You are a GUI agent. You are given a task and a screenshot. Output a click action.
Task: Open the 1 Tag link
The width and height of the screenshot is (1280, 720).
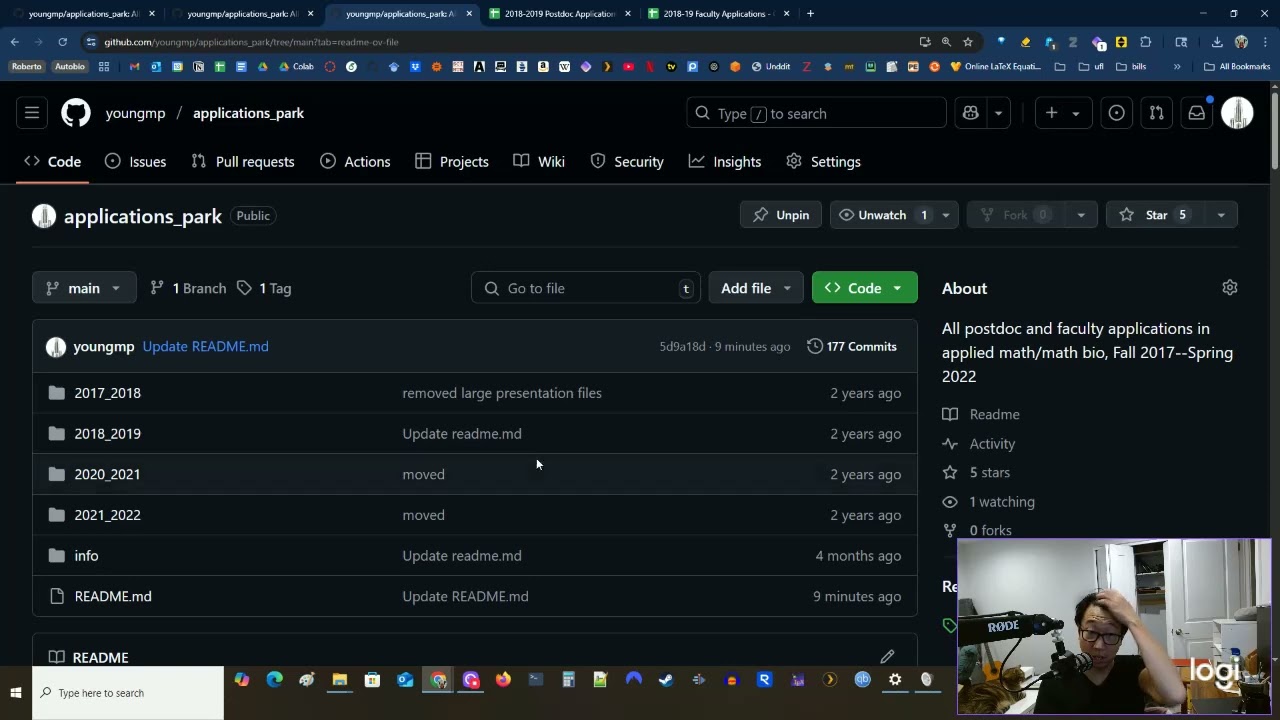click(x=264, y=288)
